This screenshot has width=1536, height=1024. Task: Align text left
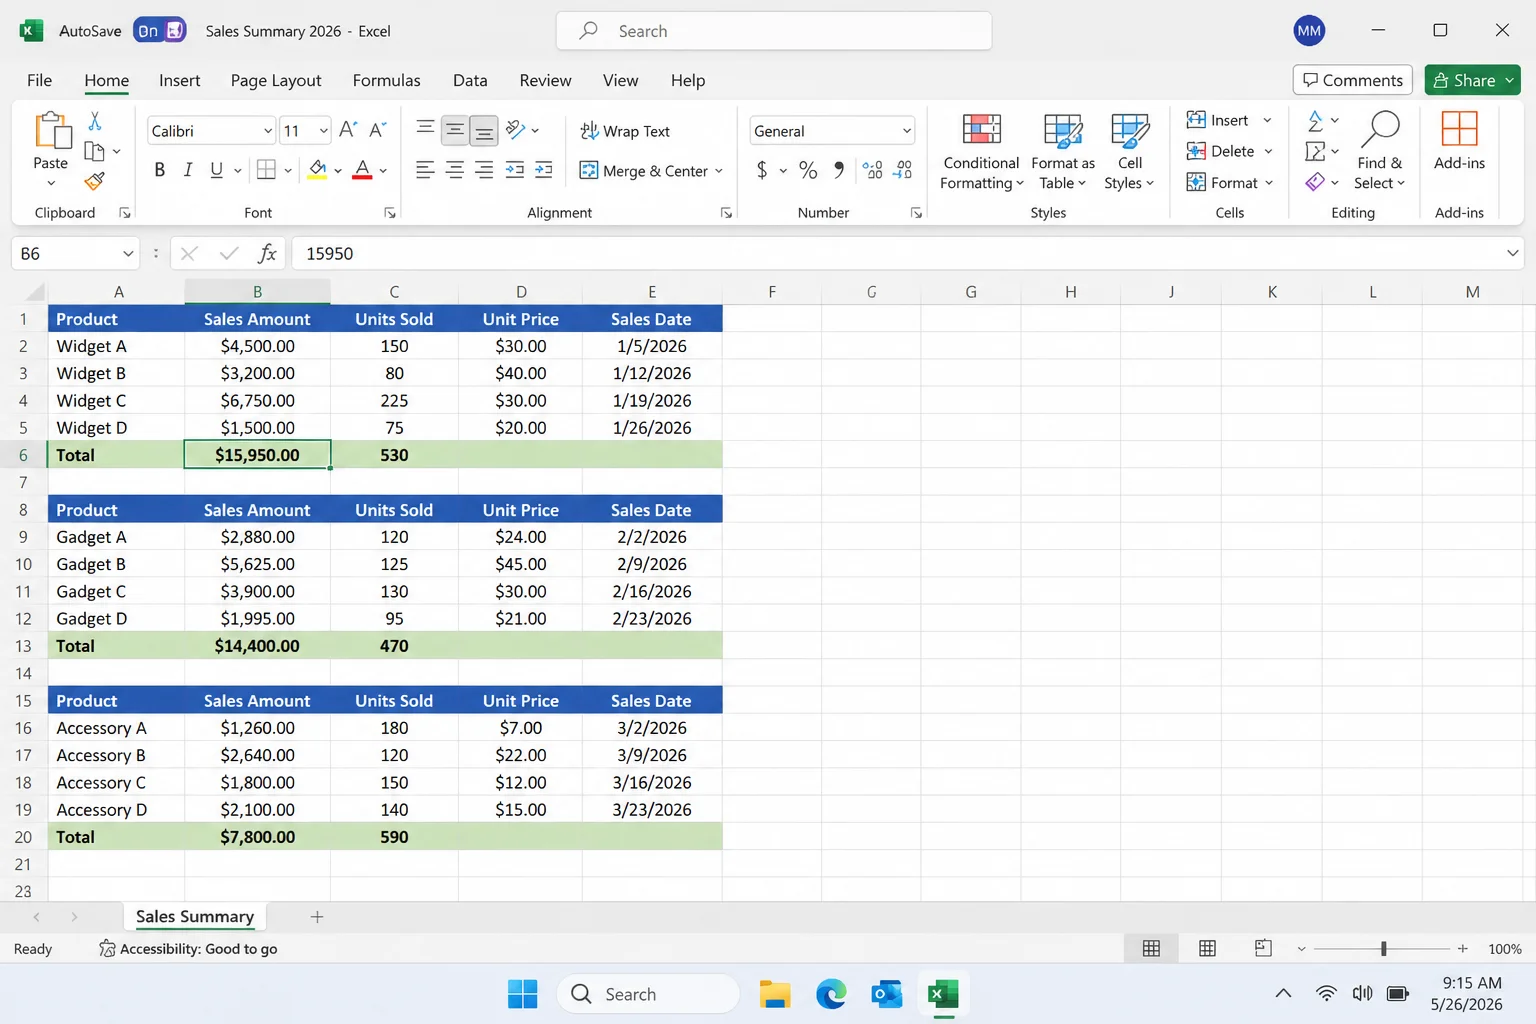coord(425,170)
